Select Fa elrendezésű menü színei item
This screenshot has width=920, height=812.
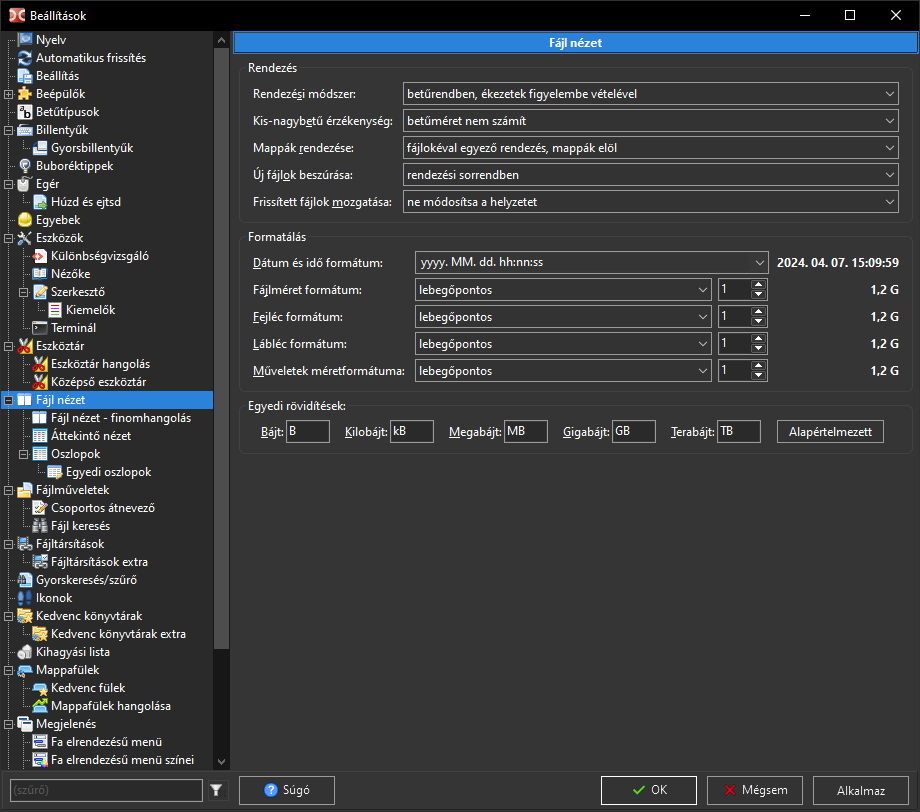(122, 760)
